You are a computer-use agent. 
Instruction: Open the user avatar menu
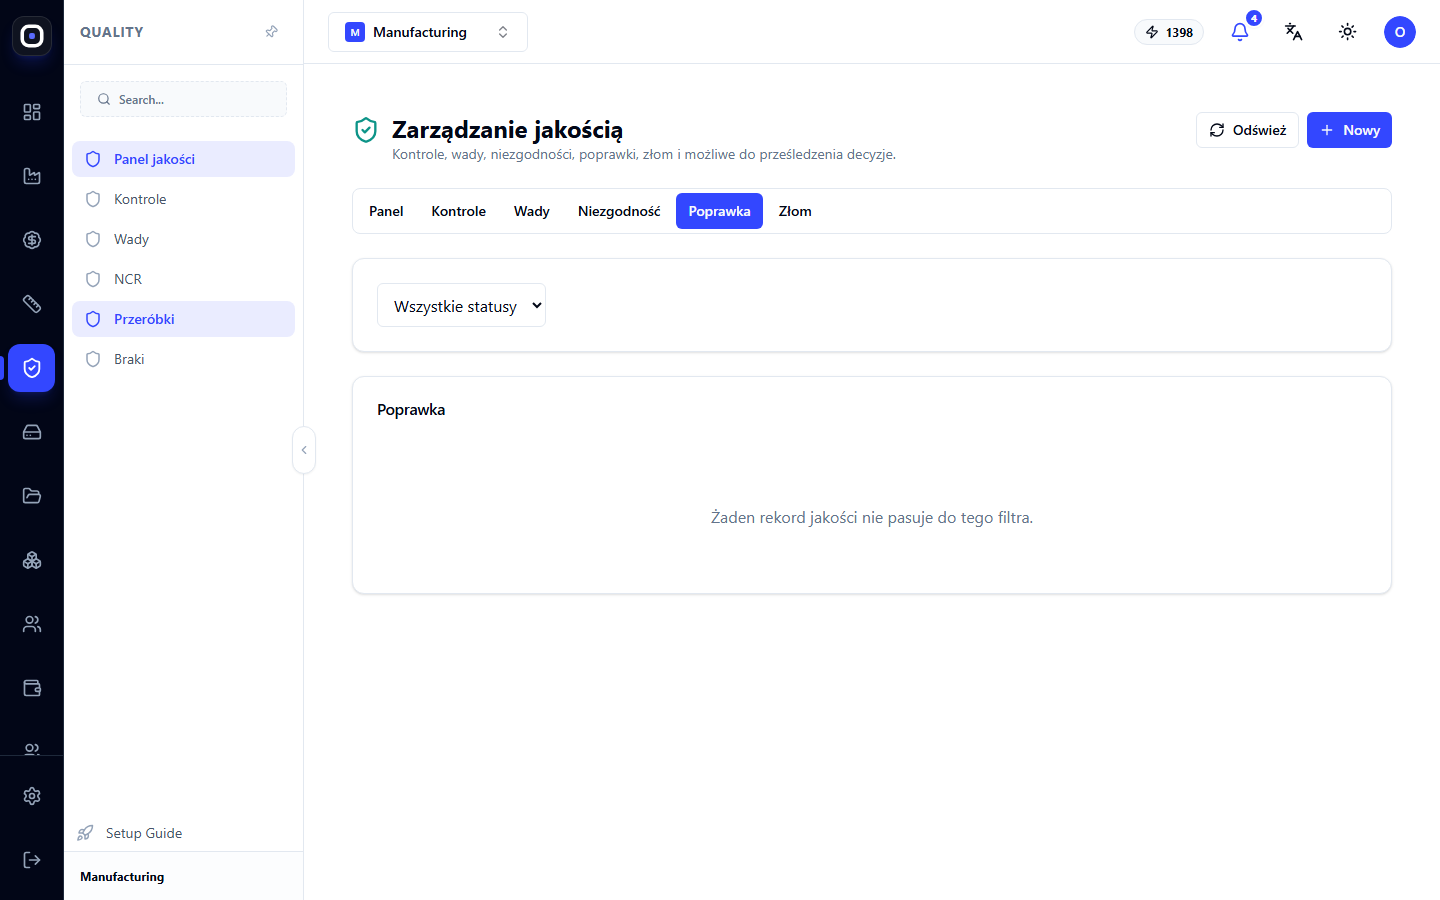[1400, 32]
